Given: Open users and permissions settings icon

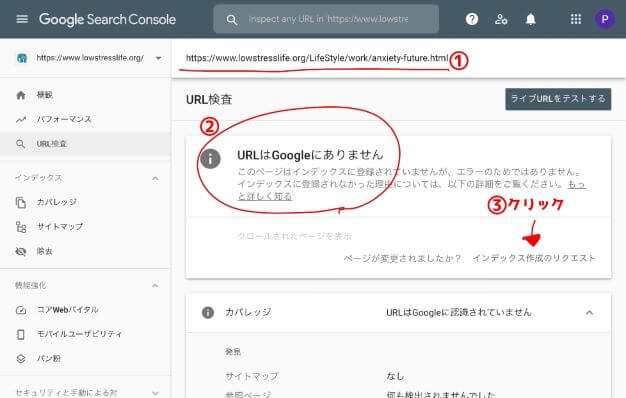Looking at the screenshot, I should tap(501, 19).
